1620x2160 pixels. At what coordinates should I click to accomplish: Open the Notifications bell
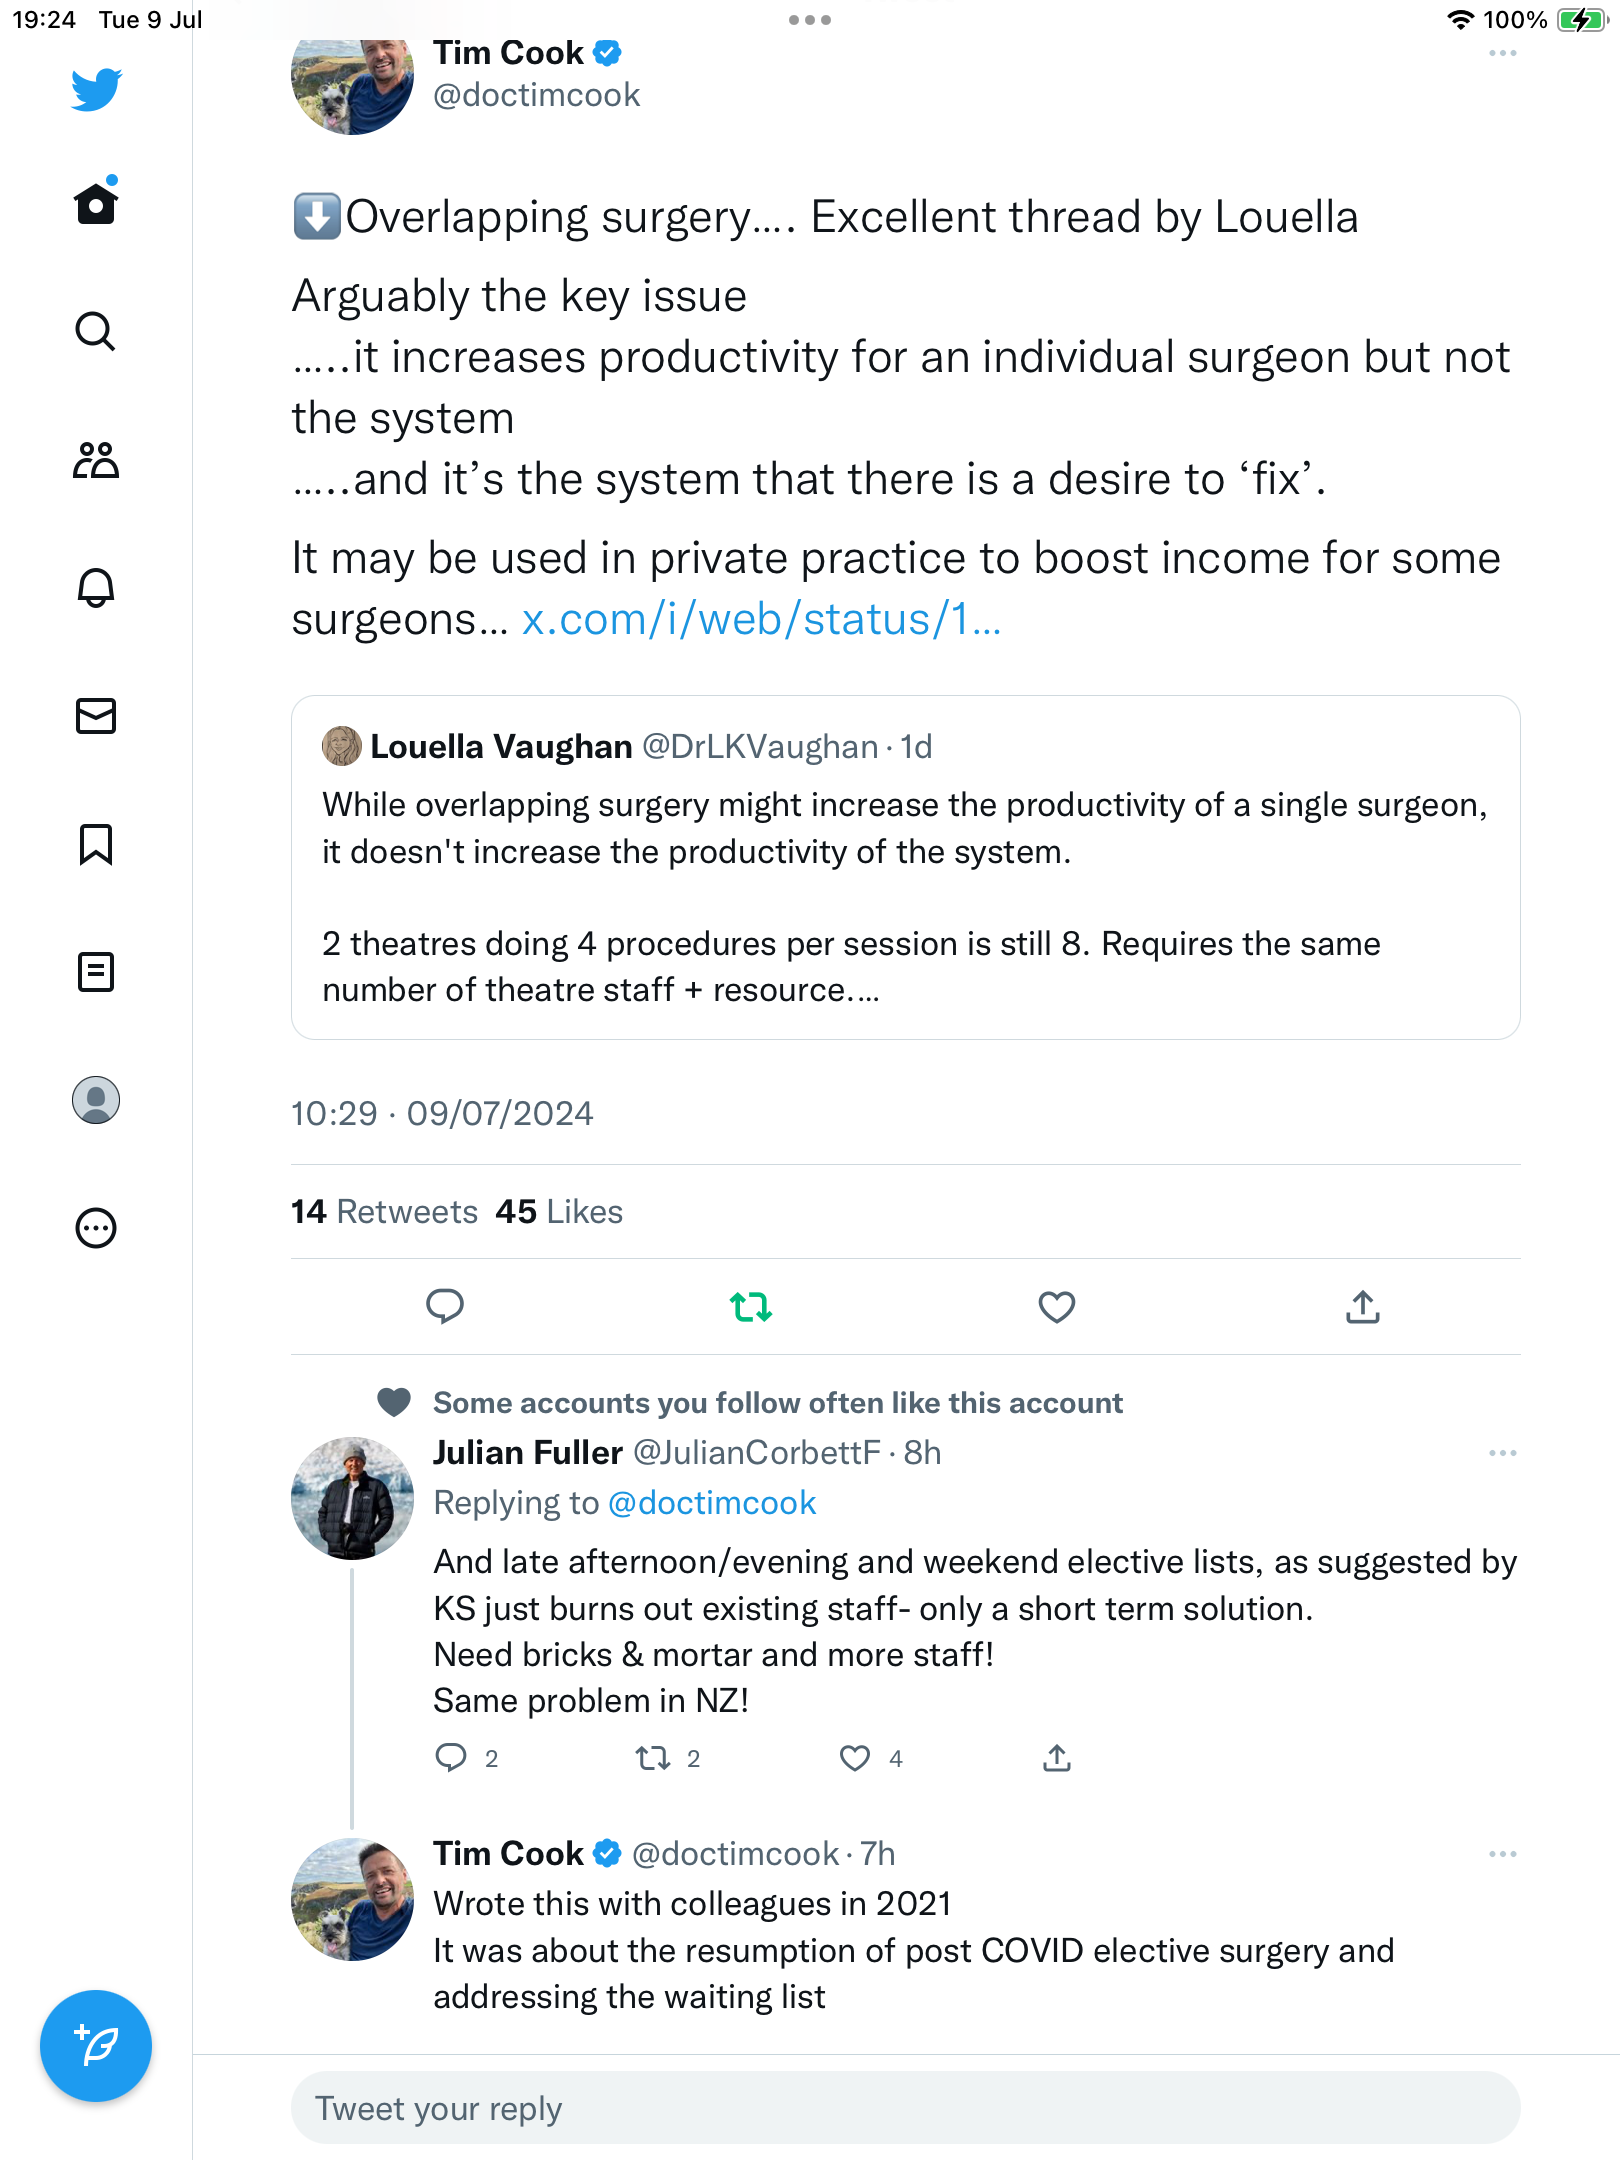pyautogui.click(x=96, y=588)
